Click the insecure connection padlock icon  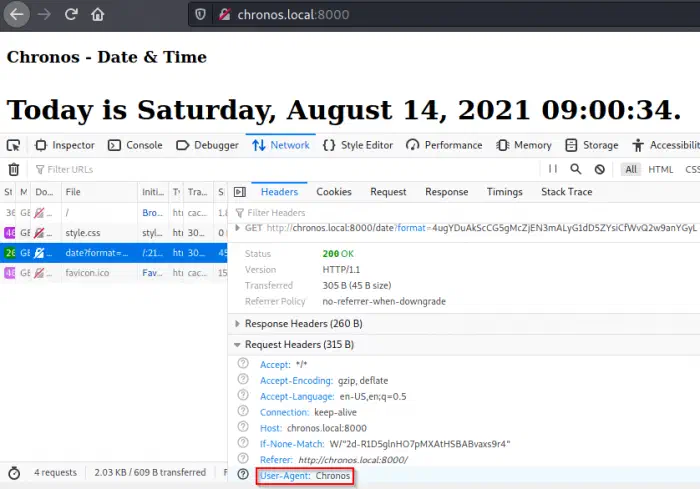pos(224,14)
